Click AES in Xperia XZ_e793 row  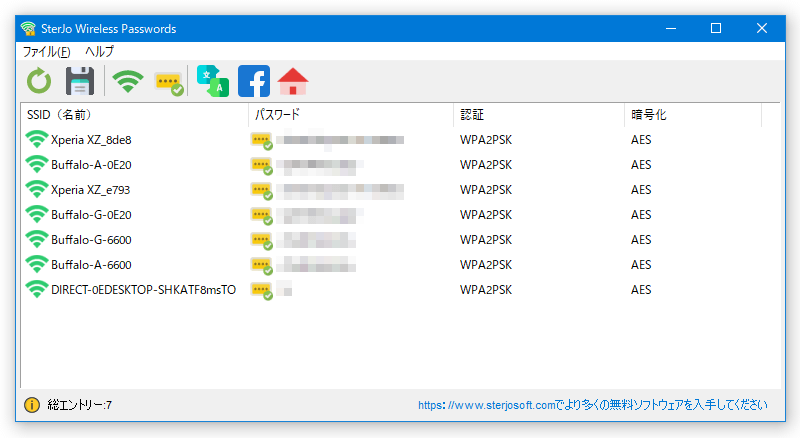pyautogui.click(x=641, y=189)
